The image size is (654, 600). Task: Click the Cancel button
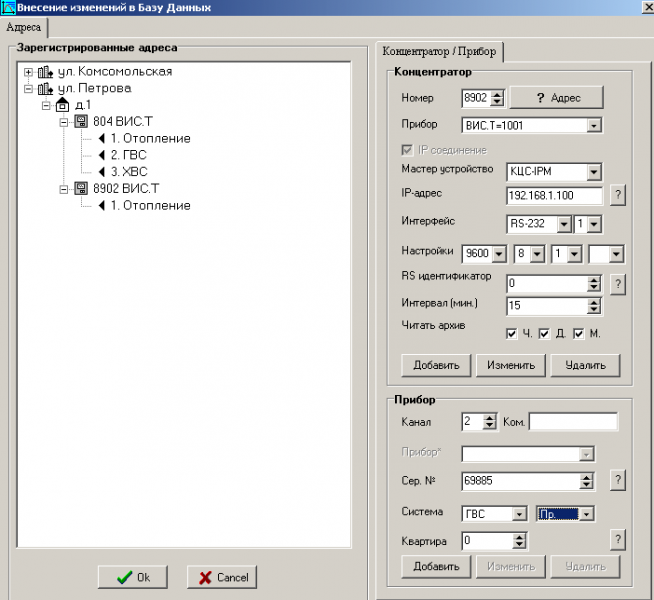click(x=222, y=577)
